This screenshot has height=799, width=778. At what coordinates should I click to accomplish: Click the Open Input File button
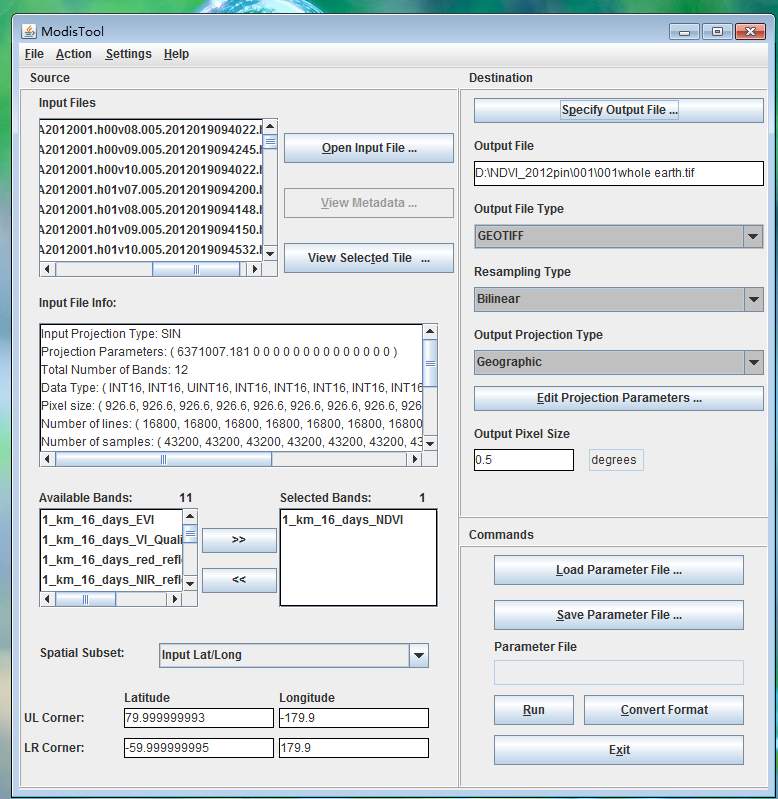tap(369, 148)
